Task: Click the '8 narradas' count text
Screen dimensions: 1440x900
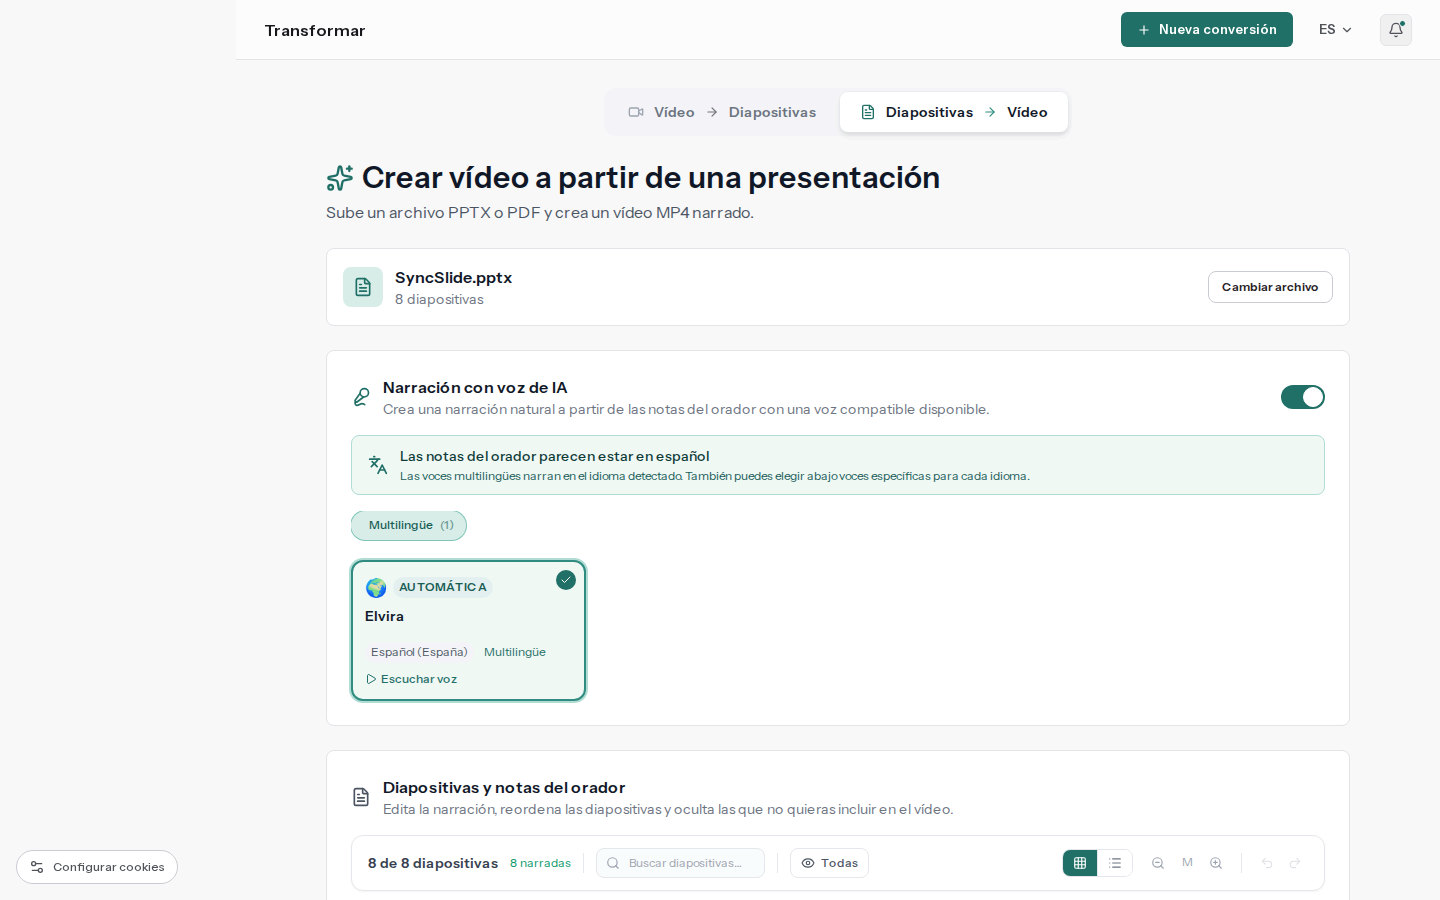Action: click(540, 863)
